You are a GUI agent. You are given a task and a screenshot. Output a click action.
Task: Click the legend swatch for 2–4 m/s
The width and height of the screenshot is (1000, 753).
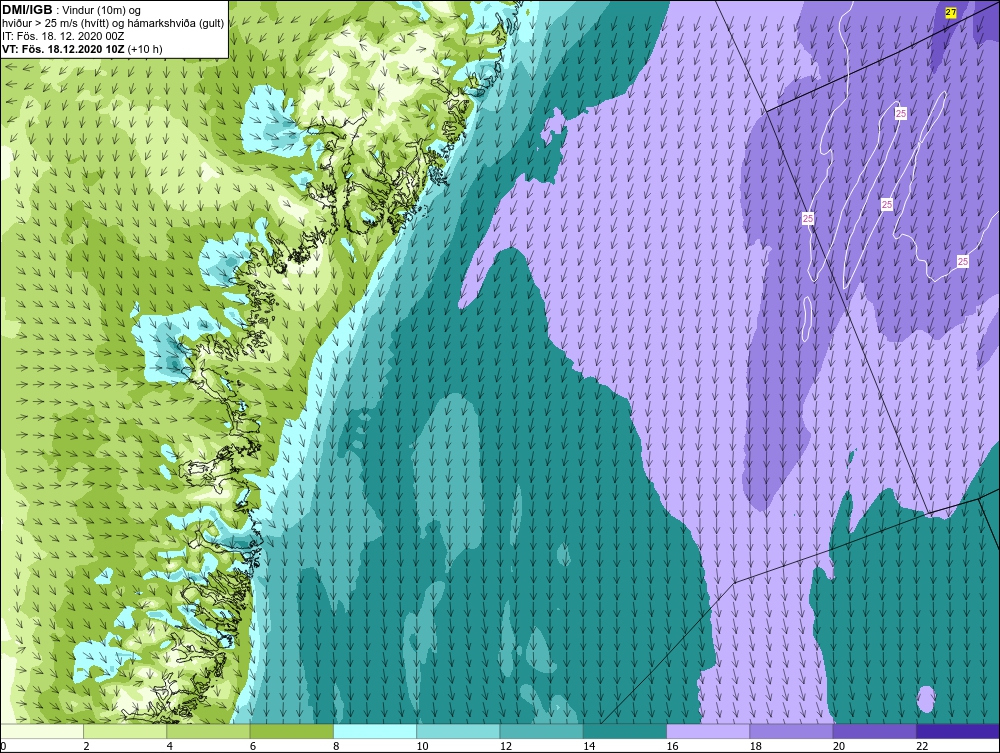(125, 731)
